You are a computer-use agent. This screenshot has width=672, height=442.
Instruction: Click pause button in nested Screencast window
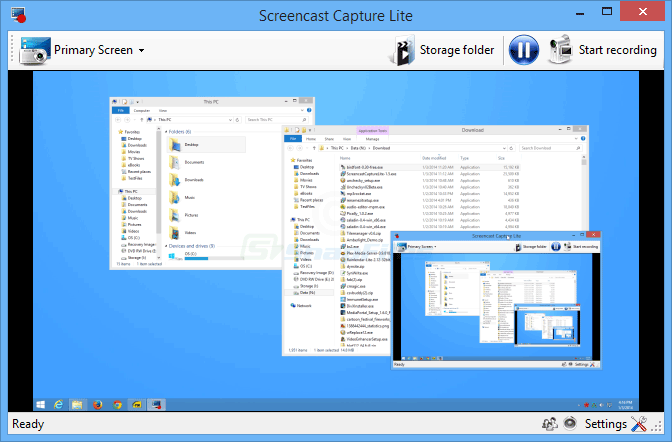[555, 247]
